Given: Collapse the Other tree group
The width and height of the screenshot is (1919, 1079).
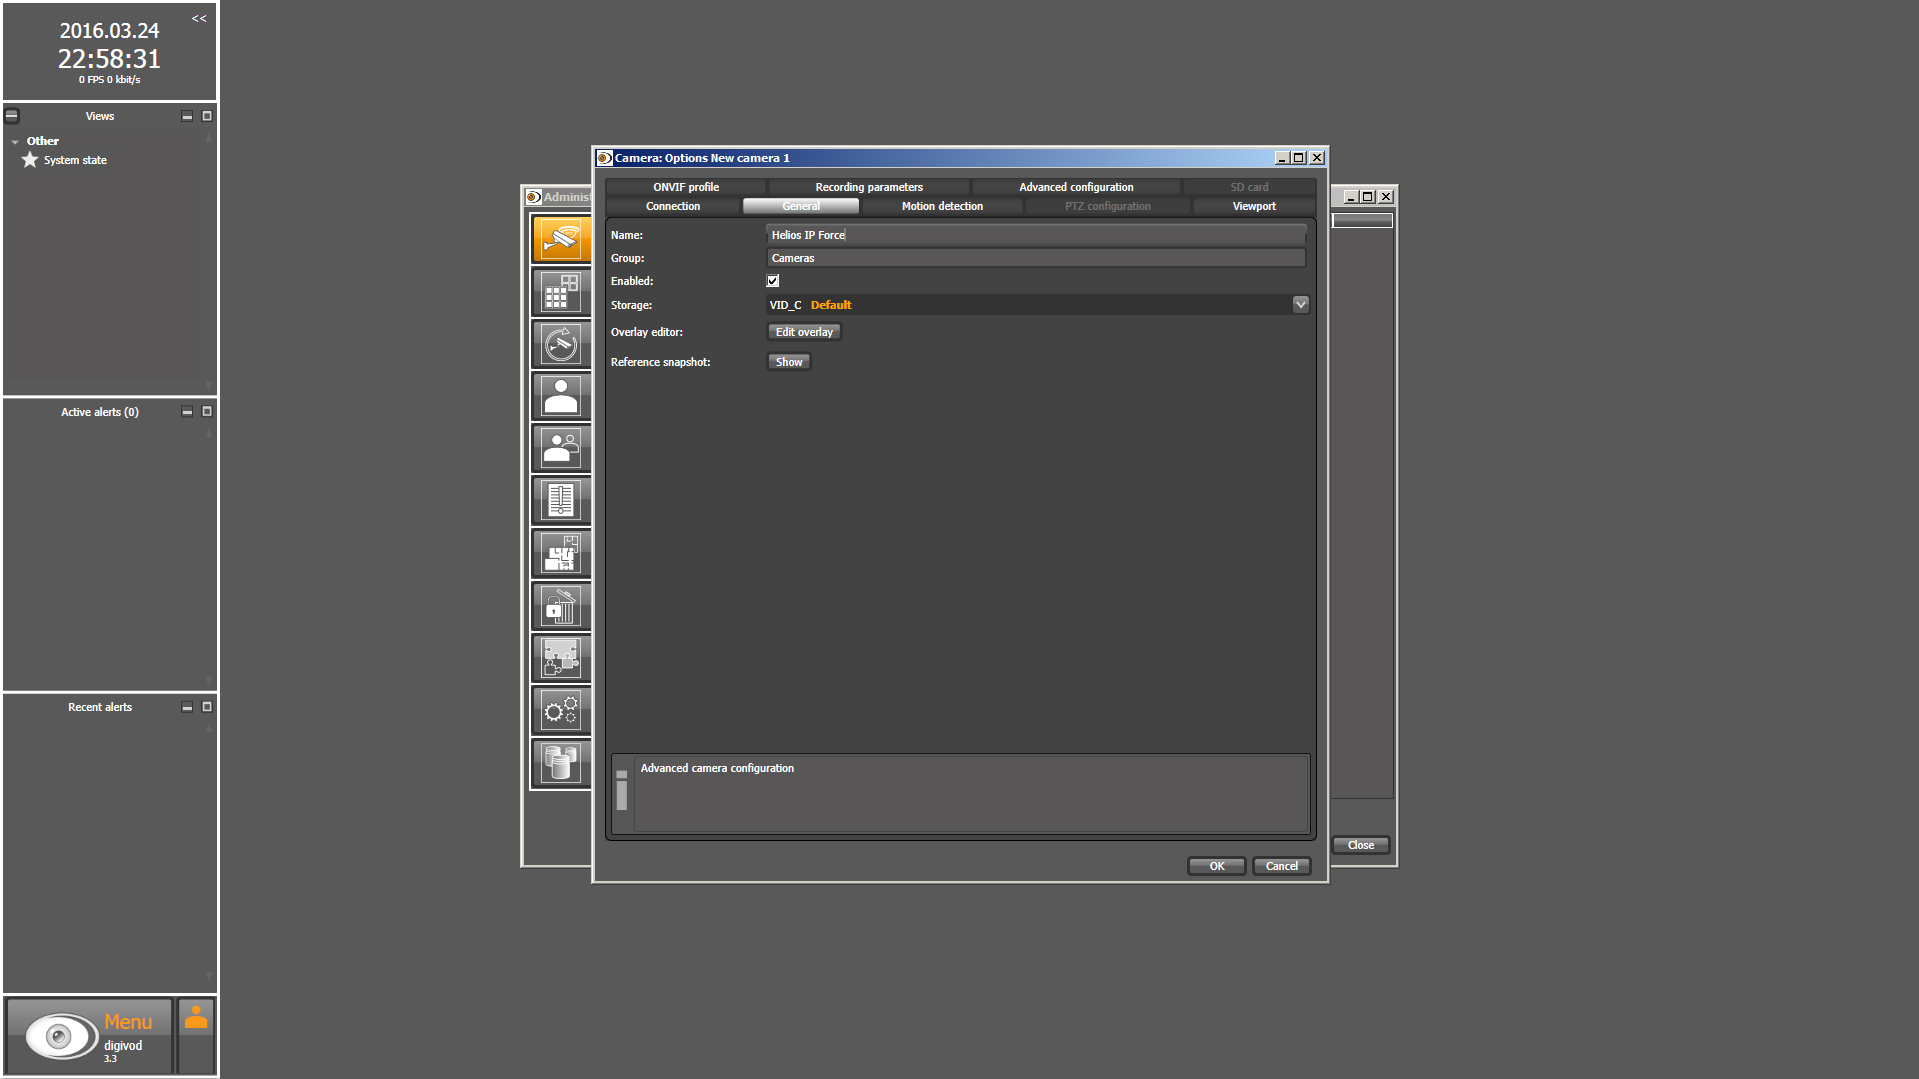Looking at the screenshot, I should 15,142.
